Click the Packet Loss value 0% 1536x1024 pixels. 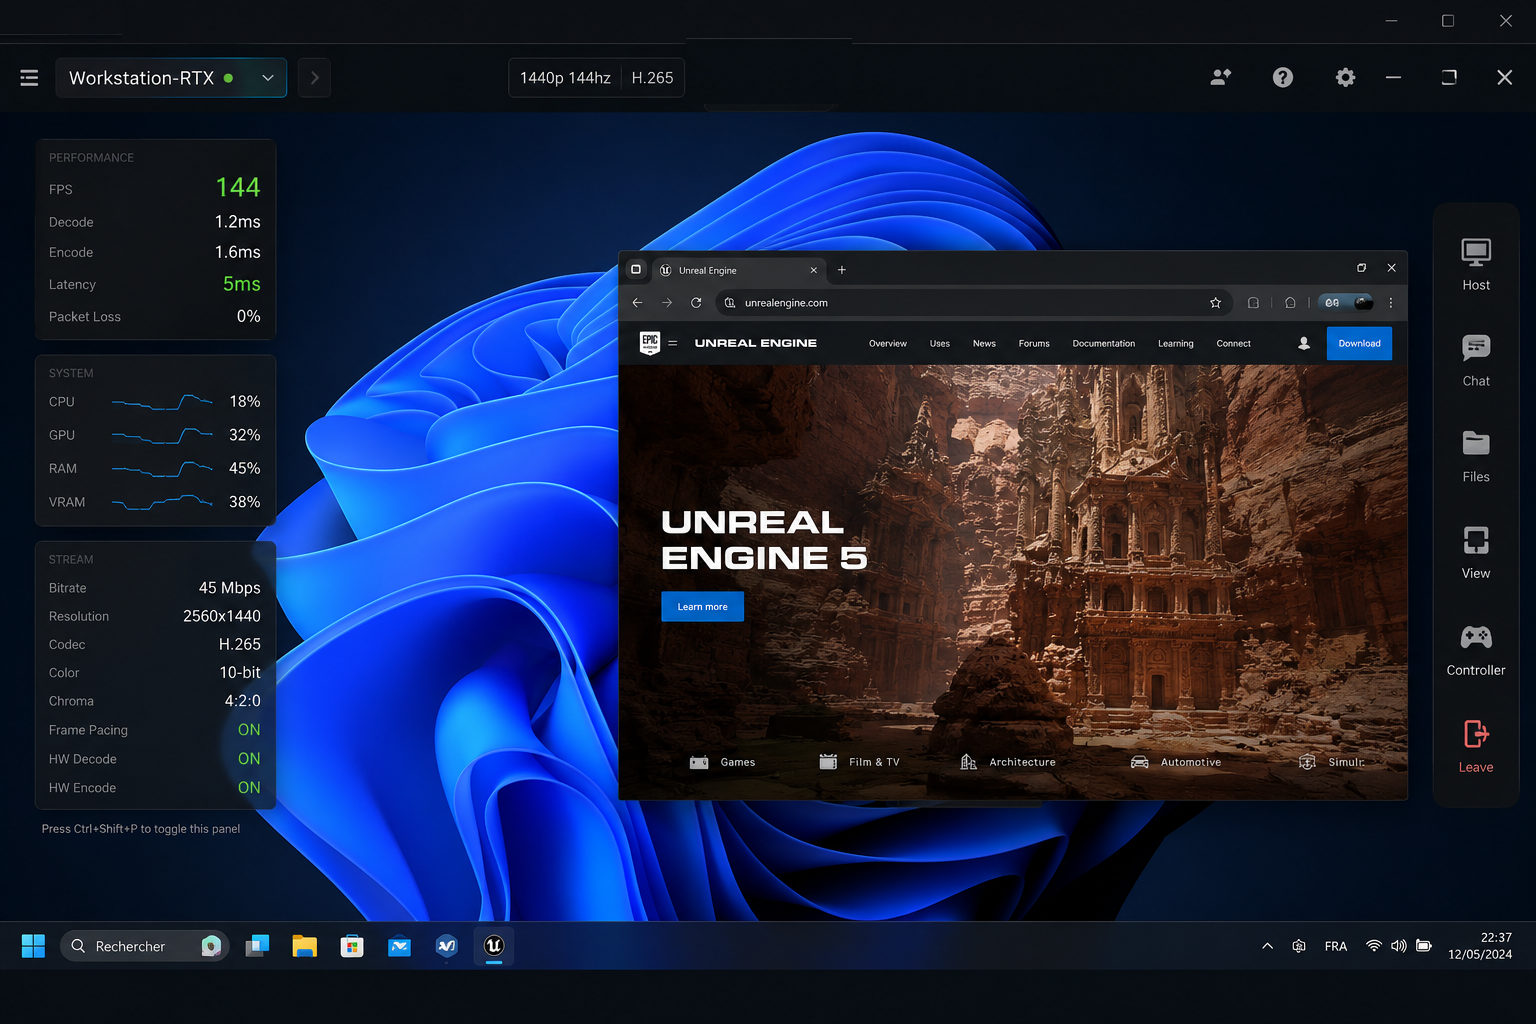click(x=249, y=316)
